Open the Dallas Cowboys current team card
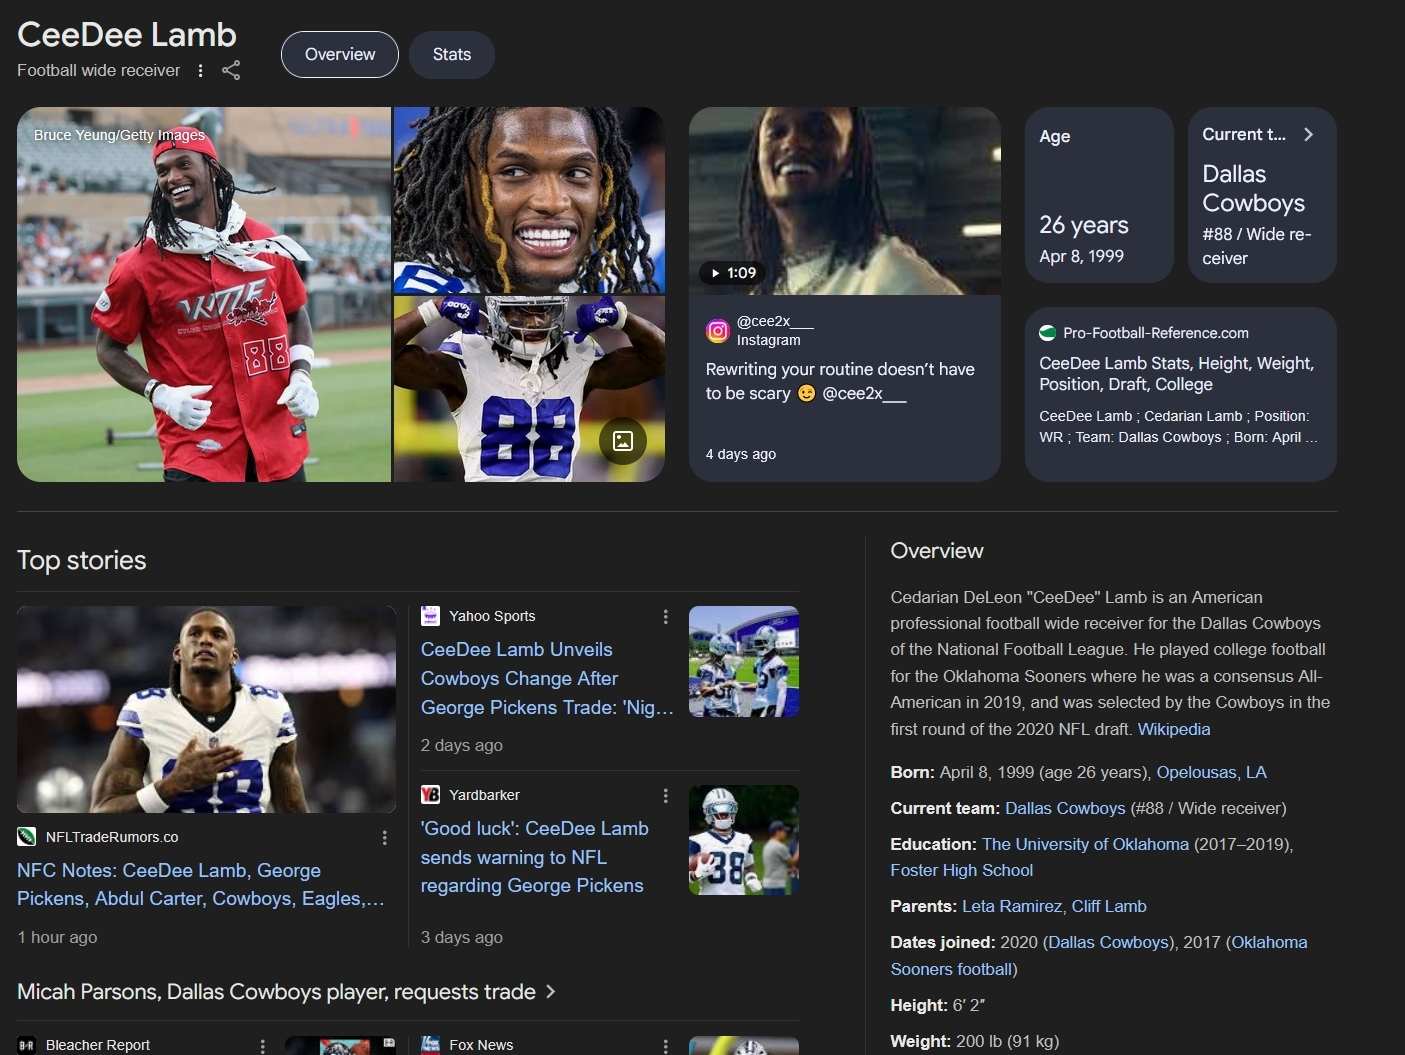 pos(1262,195)
